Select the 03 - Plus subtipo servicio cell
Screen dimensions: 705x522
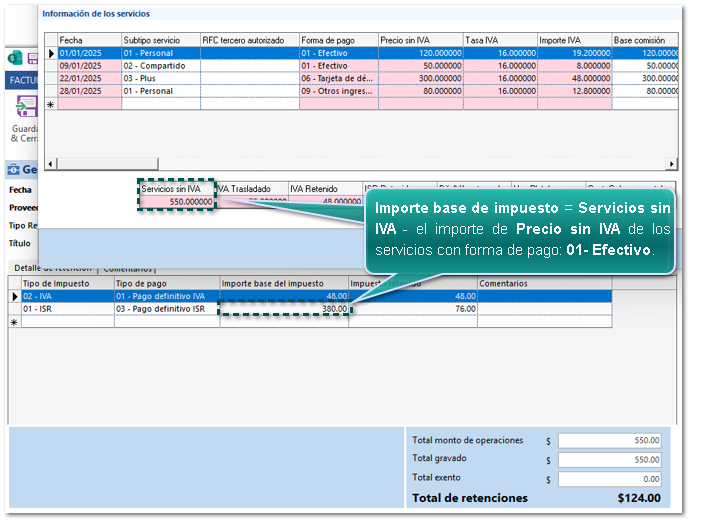[159, 78]
